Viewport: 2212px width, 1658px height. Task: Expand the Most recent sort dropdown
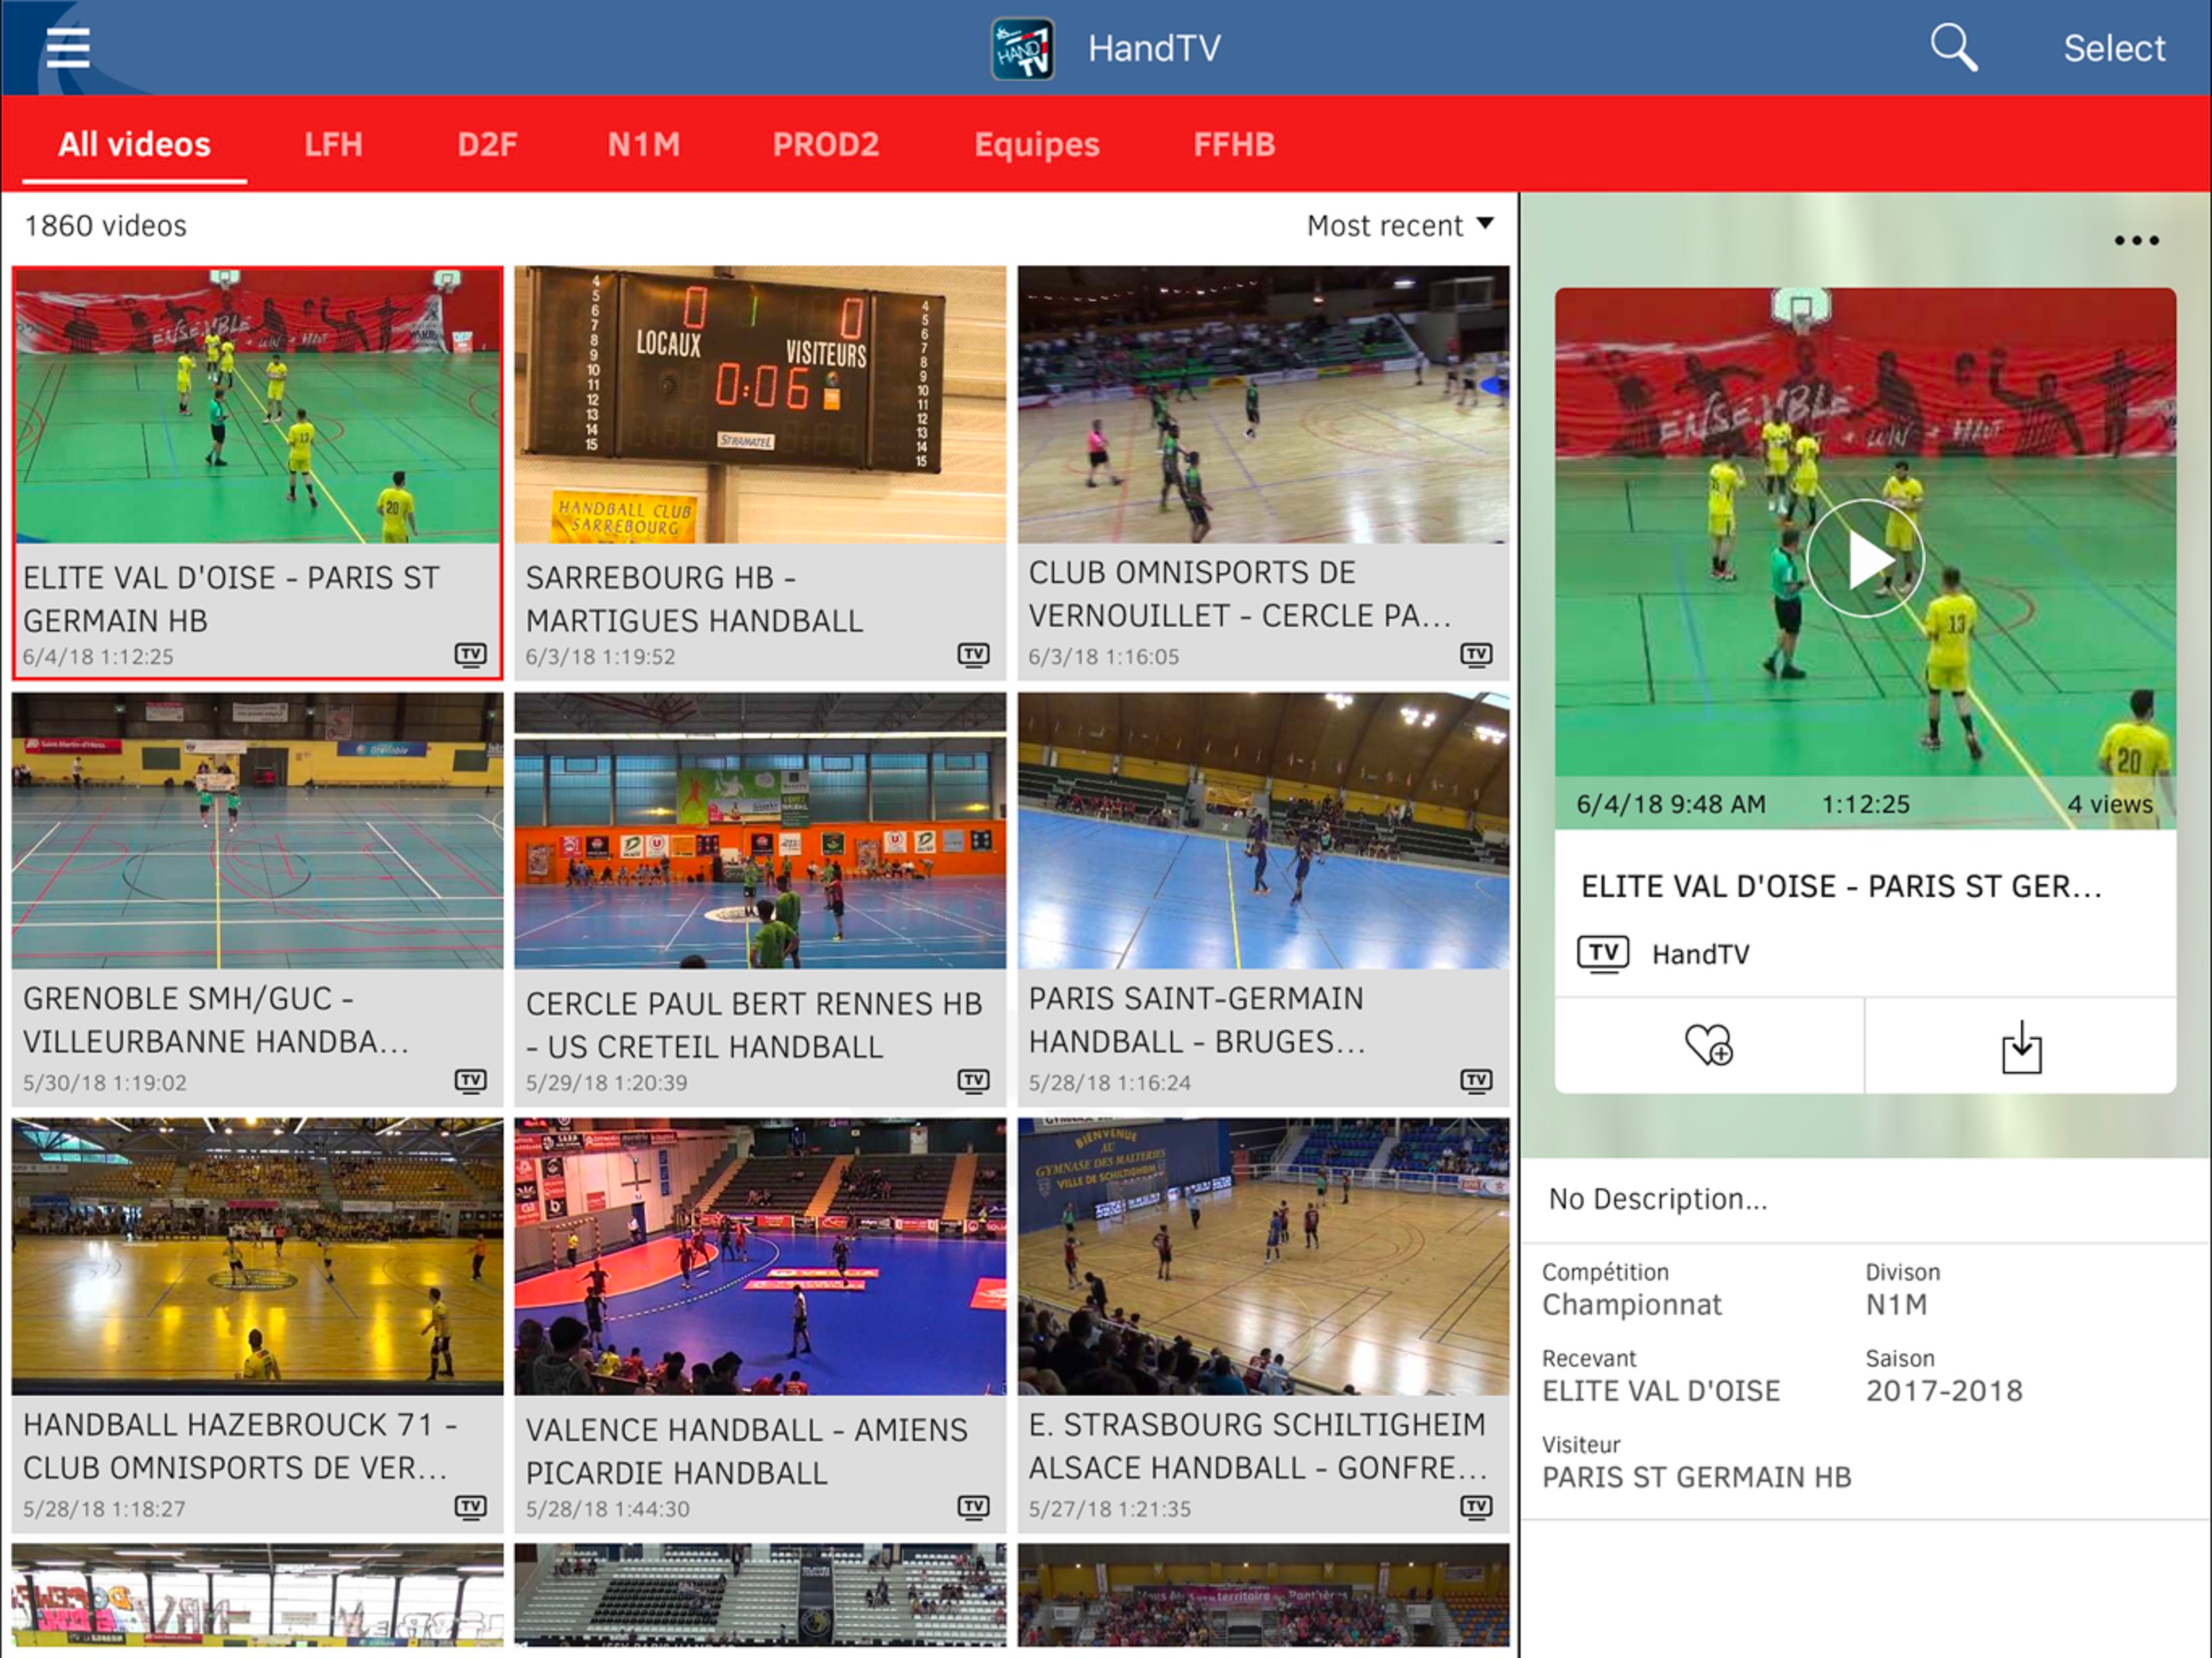(1400, 226)
